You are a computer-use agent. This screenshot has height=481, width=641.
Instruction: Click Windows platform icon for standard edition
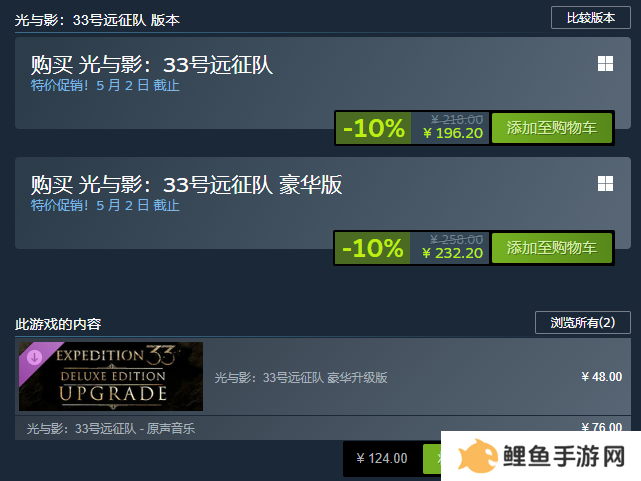(605, 64)
